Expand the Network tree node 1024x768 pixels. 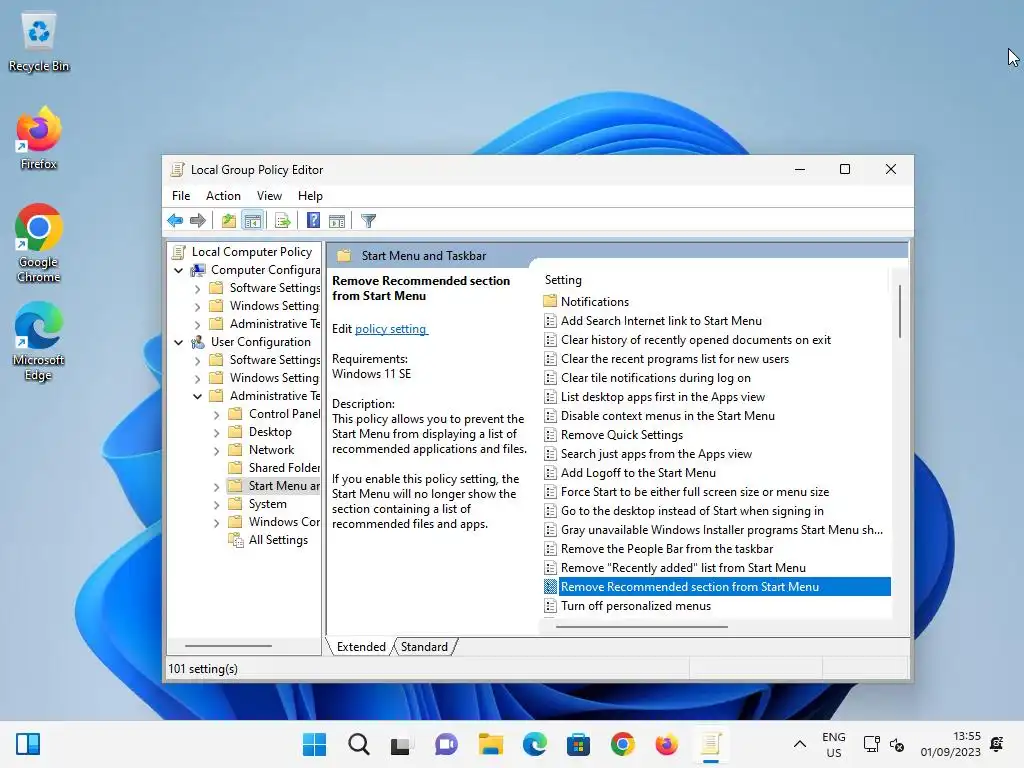(x=216, y=450)
